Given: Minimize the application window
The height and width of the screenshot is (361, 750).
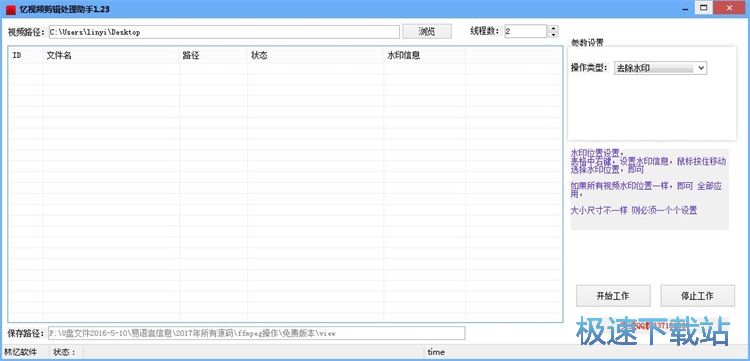Looking at the screenshot, I should pyautogui.click(x=685, y=8).
